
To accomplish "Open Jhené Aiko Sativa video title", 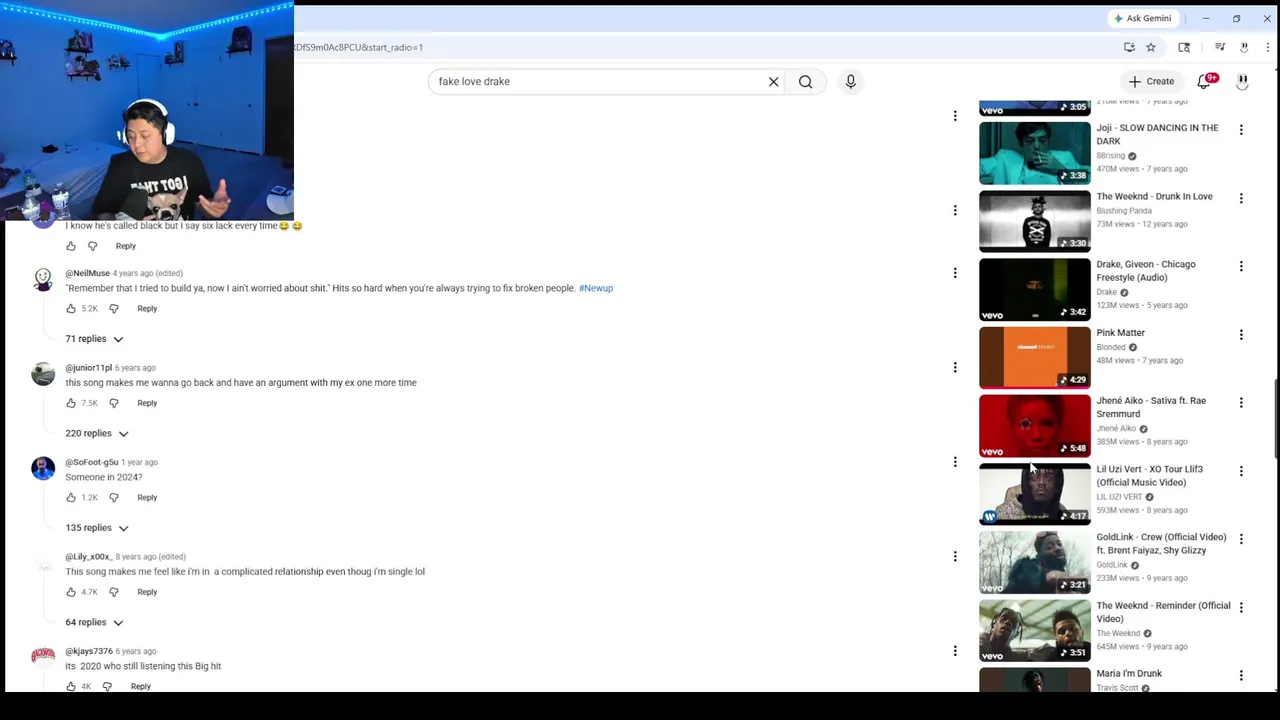I will point(1151,407).
